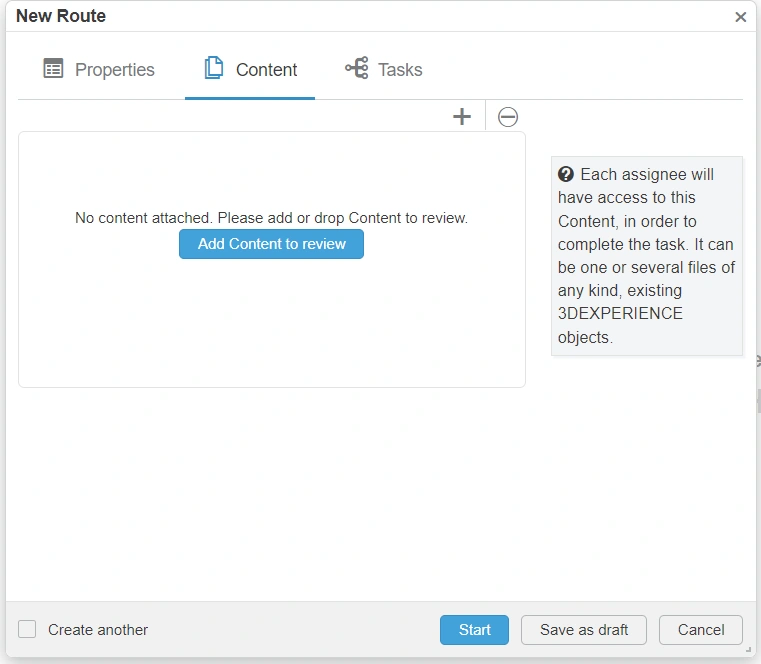Viewport: 761px width, 664px height.
Task: Click the New Route dialog title
Action: [x=61, y=16]
